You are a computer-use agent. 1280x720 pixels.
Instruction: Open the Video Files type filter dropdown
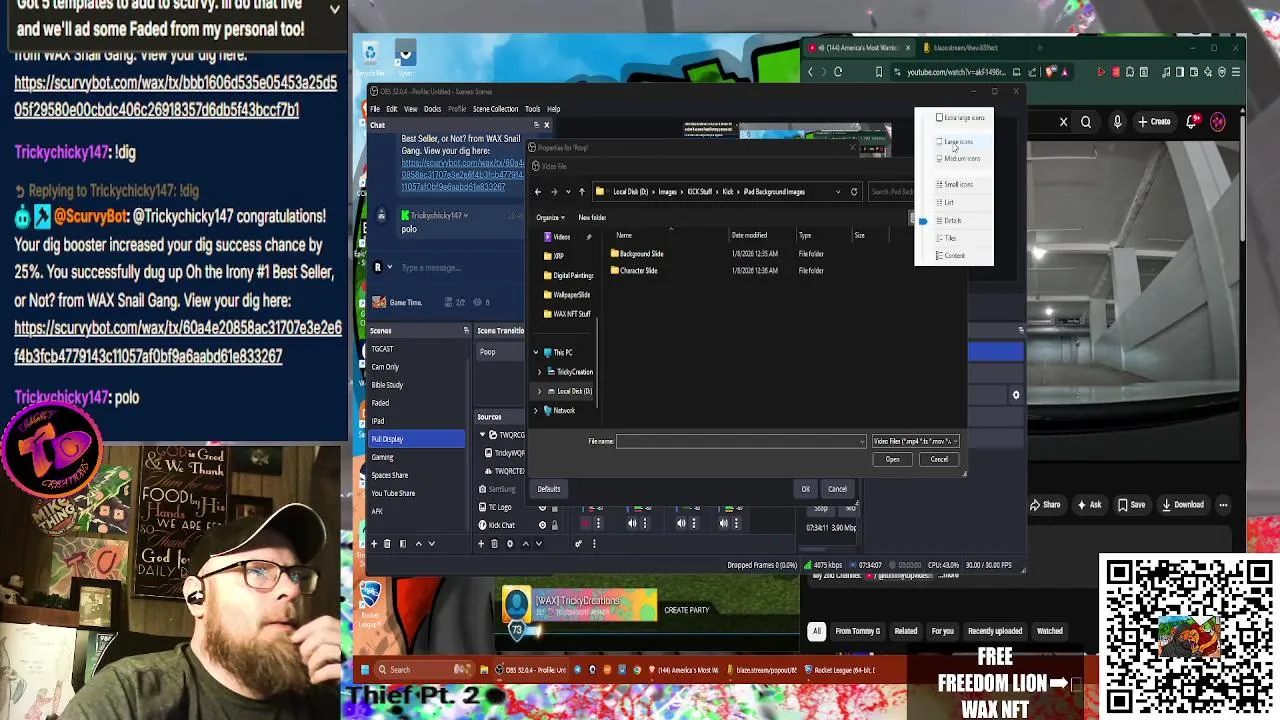click(915, 441)
